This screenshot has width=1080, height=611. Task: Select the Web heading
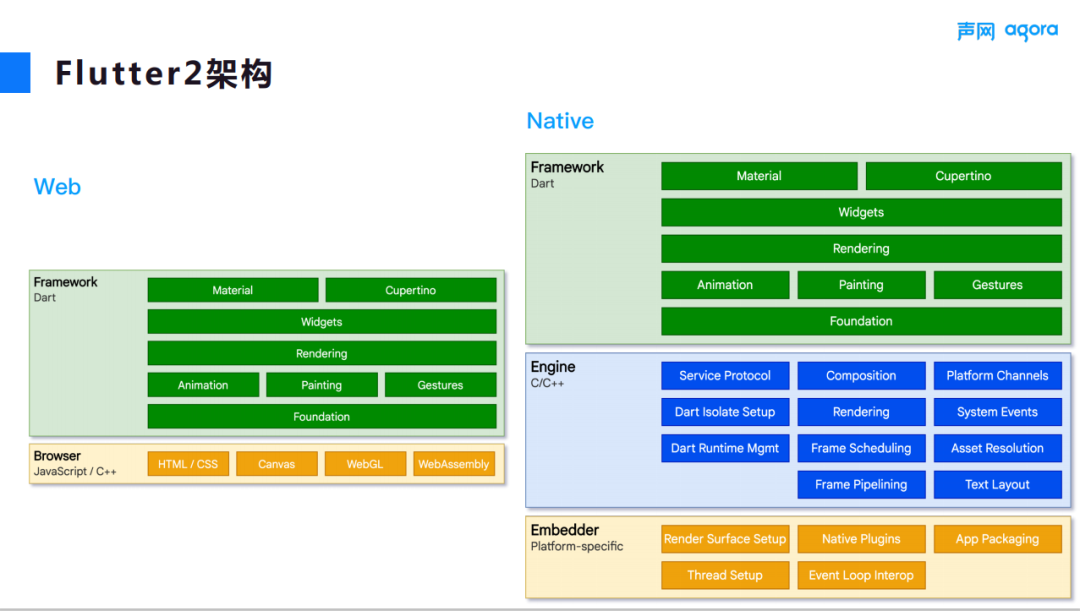pyautogui.click(x=57, y=187)
